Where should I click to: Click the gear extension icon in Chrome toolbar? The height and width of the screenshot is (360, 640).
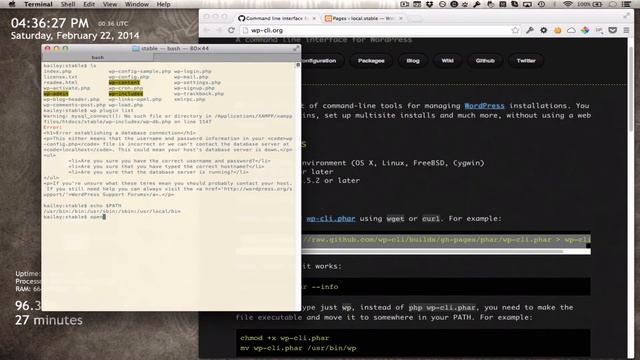pos(544,30)
